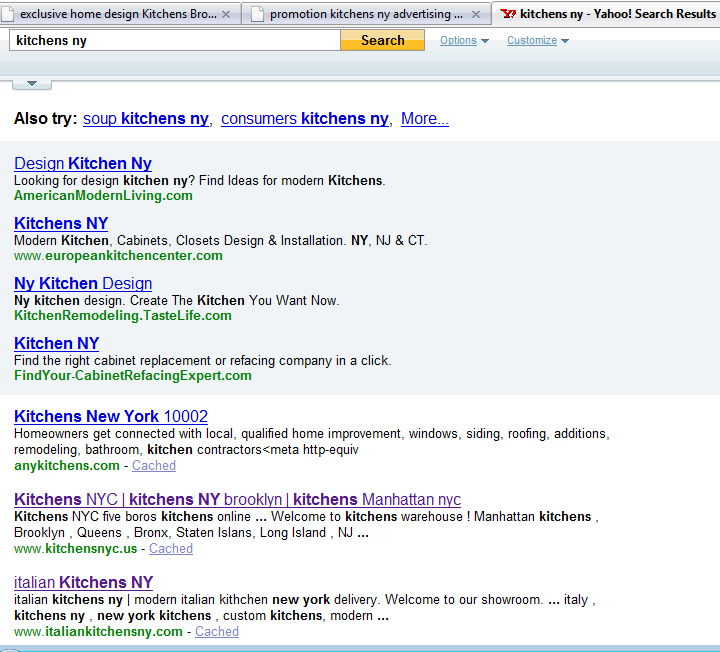Image resolution: width=720 pixels, height=652 pixels.
Task: Visit the AmericanModernLiving.com URL
Action: click(103, 196)
